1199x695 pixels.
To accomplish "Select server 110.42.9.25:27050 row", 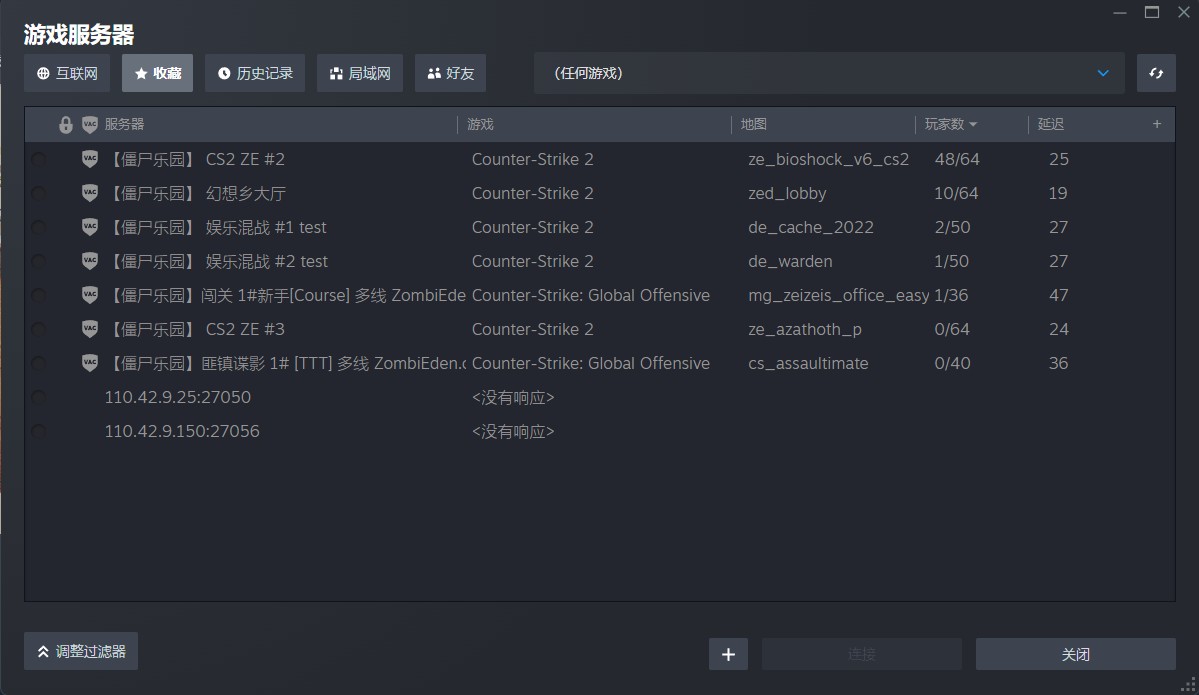I will tap(178, 397).
